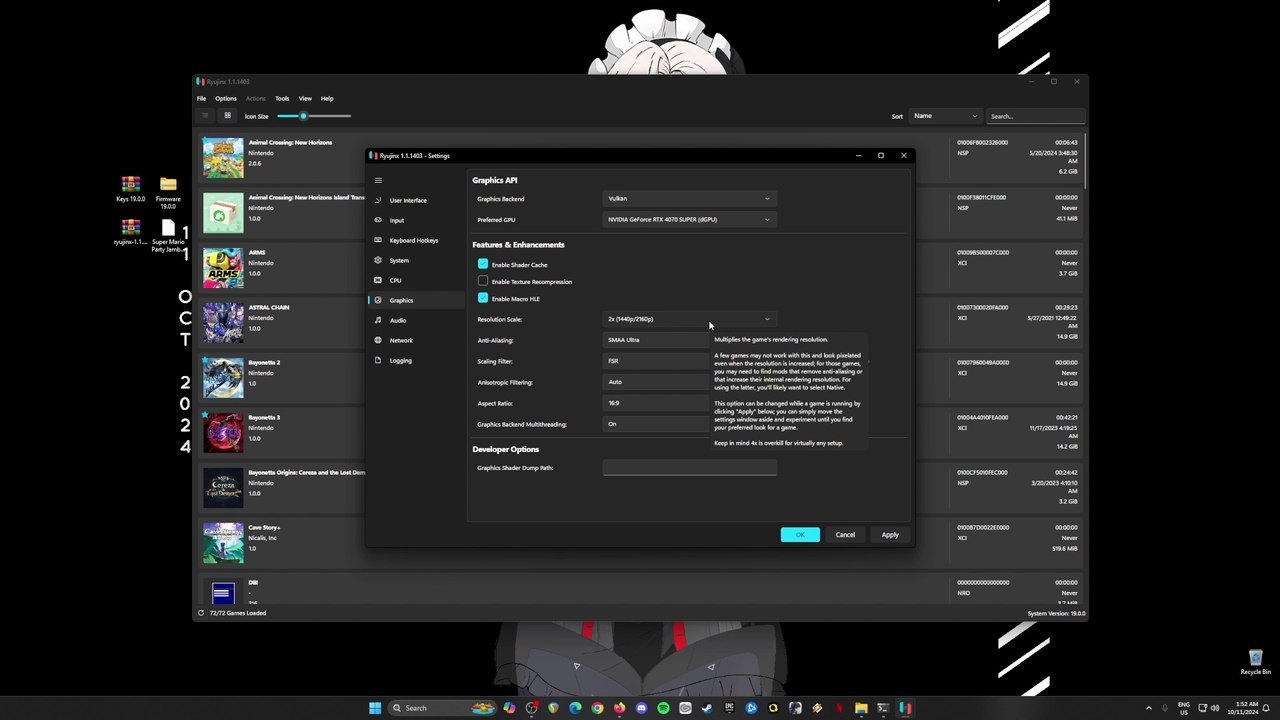Open Copilot from the taskbar
The height and width of the screenshot is (720, 1280).
tap(509, 708)
